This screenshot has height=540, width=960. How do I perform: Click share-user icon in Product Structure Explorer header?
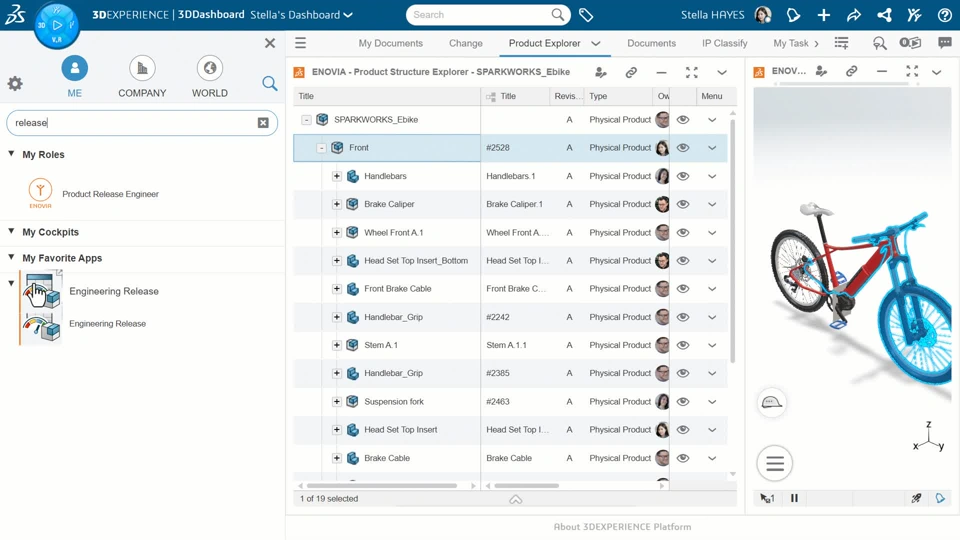(601, 72)
